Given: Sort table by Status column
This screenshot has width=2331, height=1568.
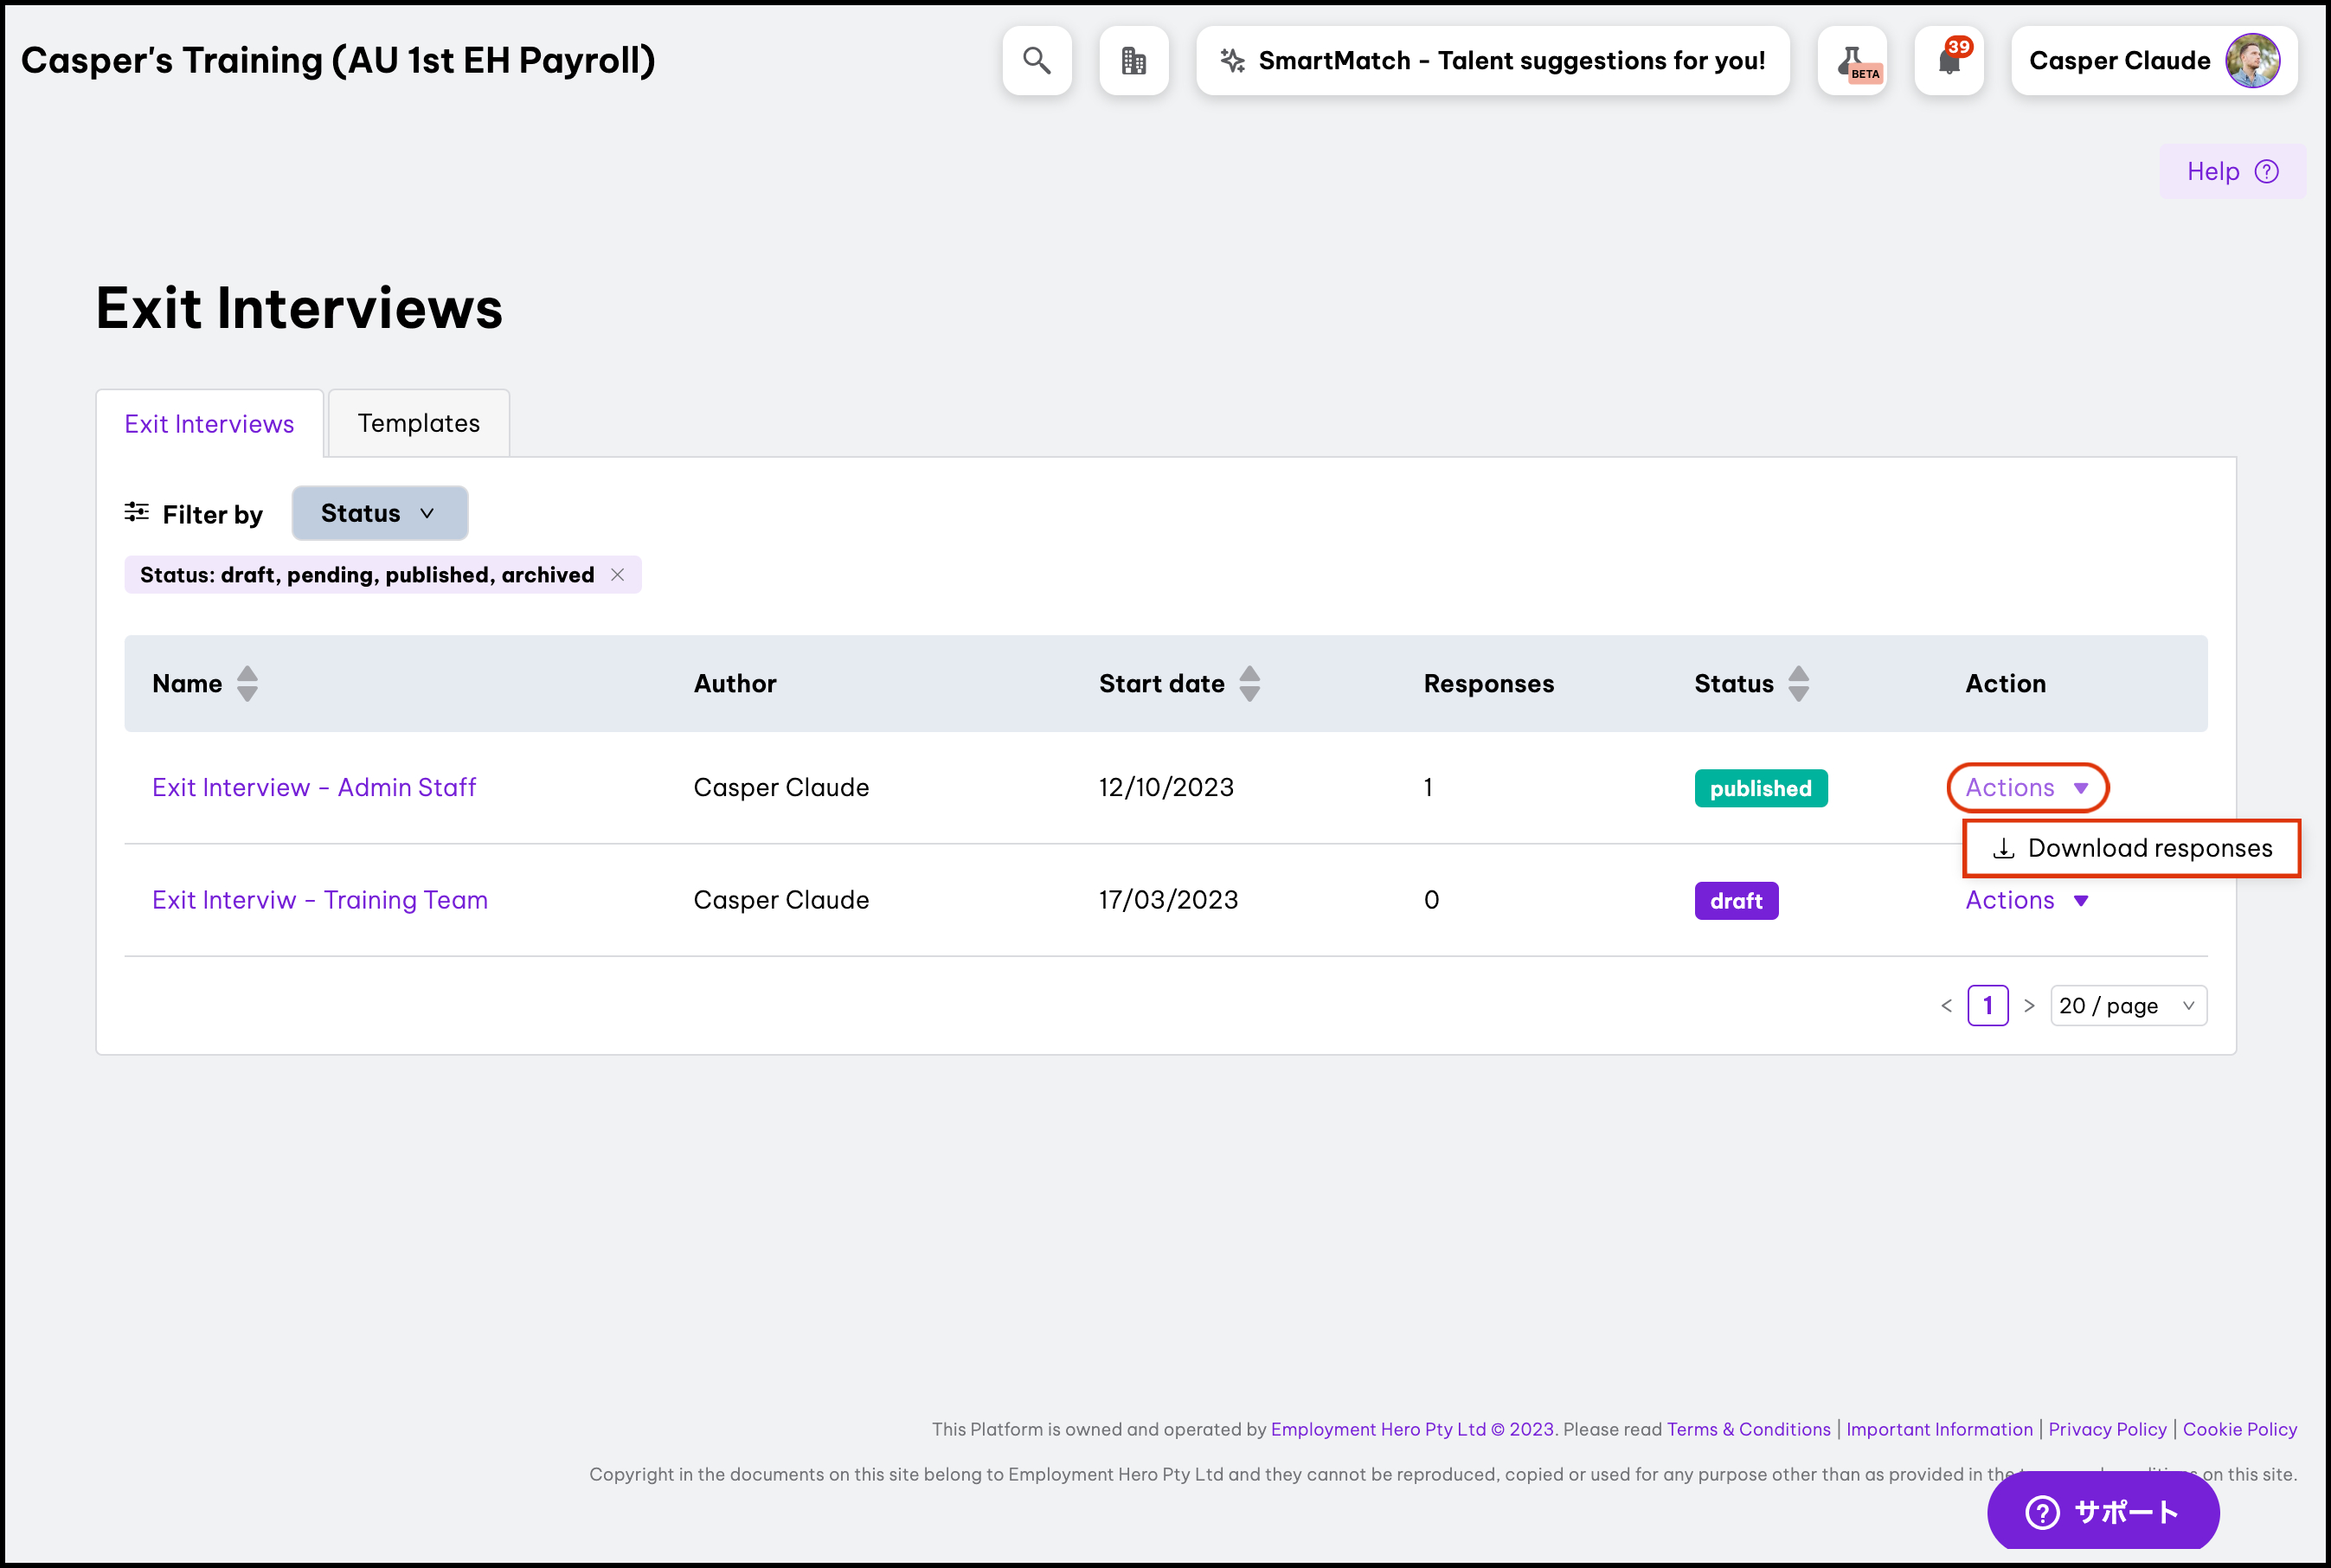Looking at the screenshot, I should coord(1798,684).
